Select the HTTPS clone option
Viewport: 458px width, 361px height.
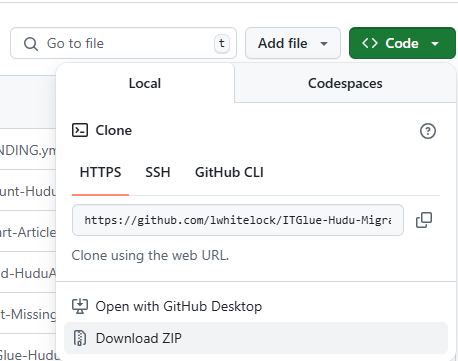tap(100, 172)
